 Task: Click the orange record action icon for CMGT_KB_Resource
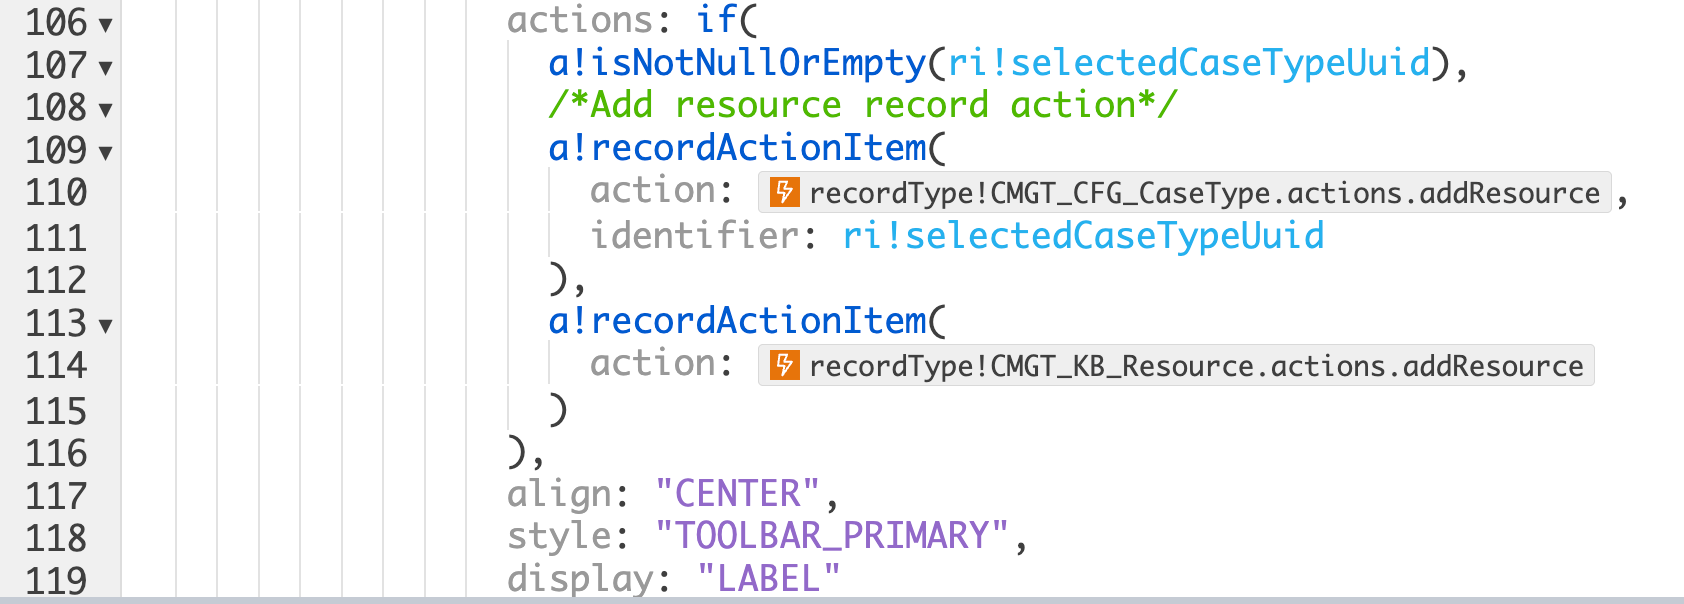[x=785, y=365]
